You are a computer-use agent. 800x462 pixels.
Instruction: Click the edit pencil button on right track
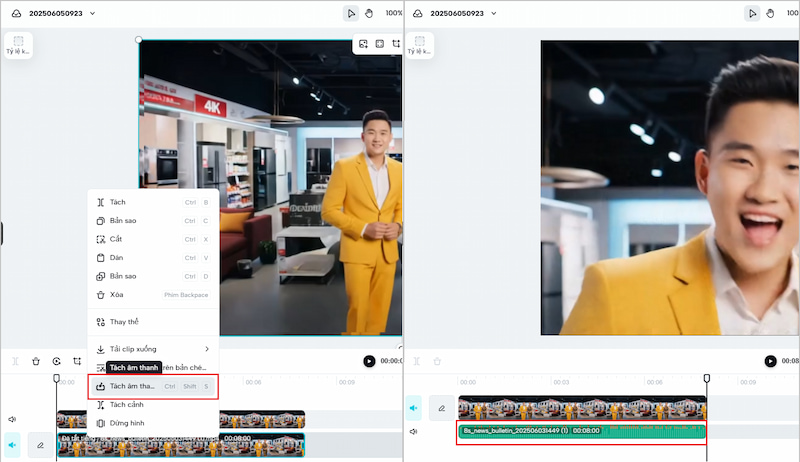[x=442, y=408]
